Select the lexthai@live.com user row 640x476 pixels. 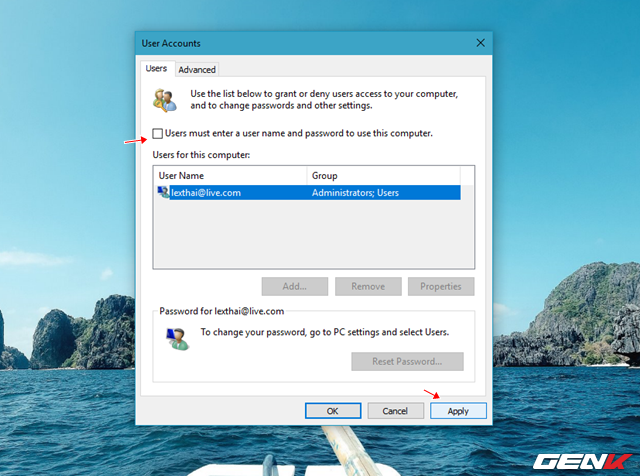coord(309,193)
